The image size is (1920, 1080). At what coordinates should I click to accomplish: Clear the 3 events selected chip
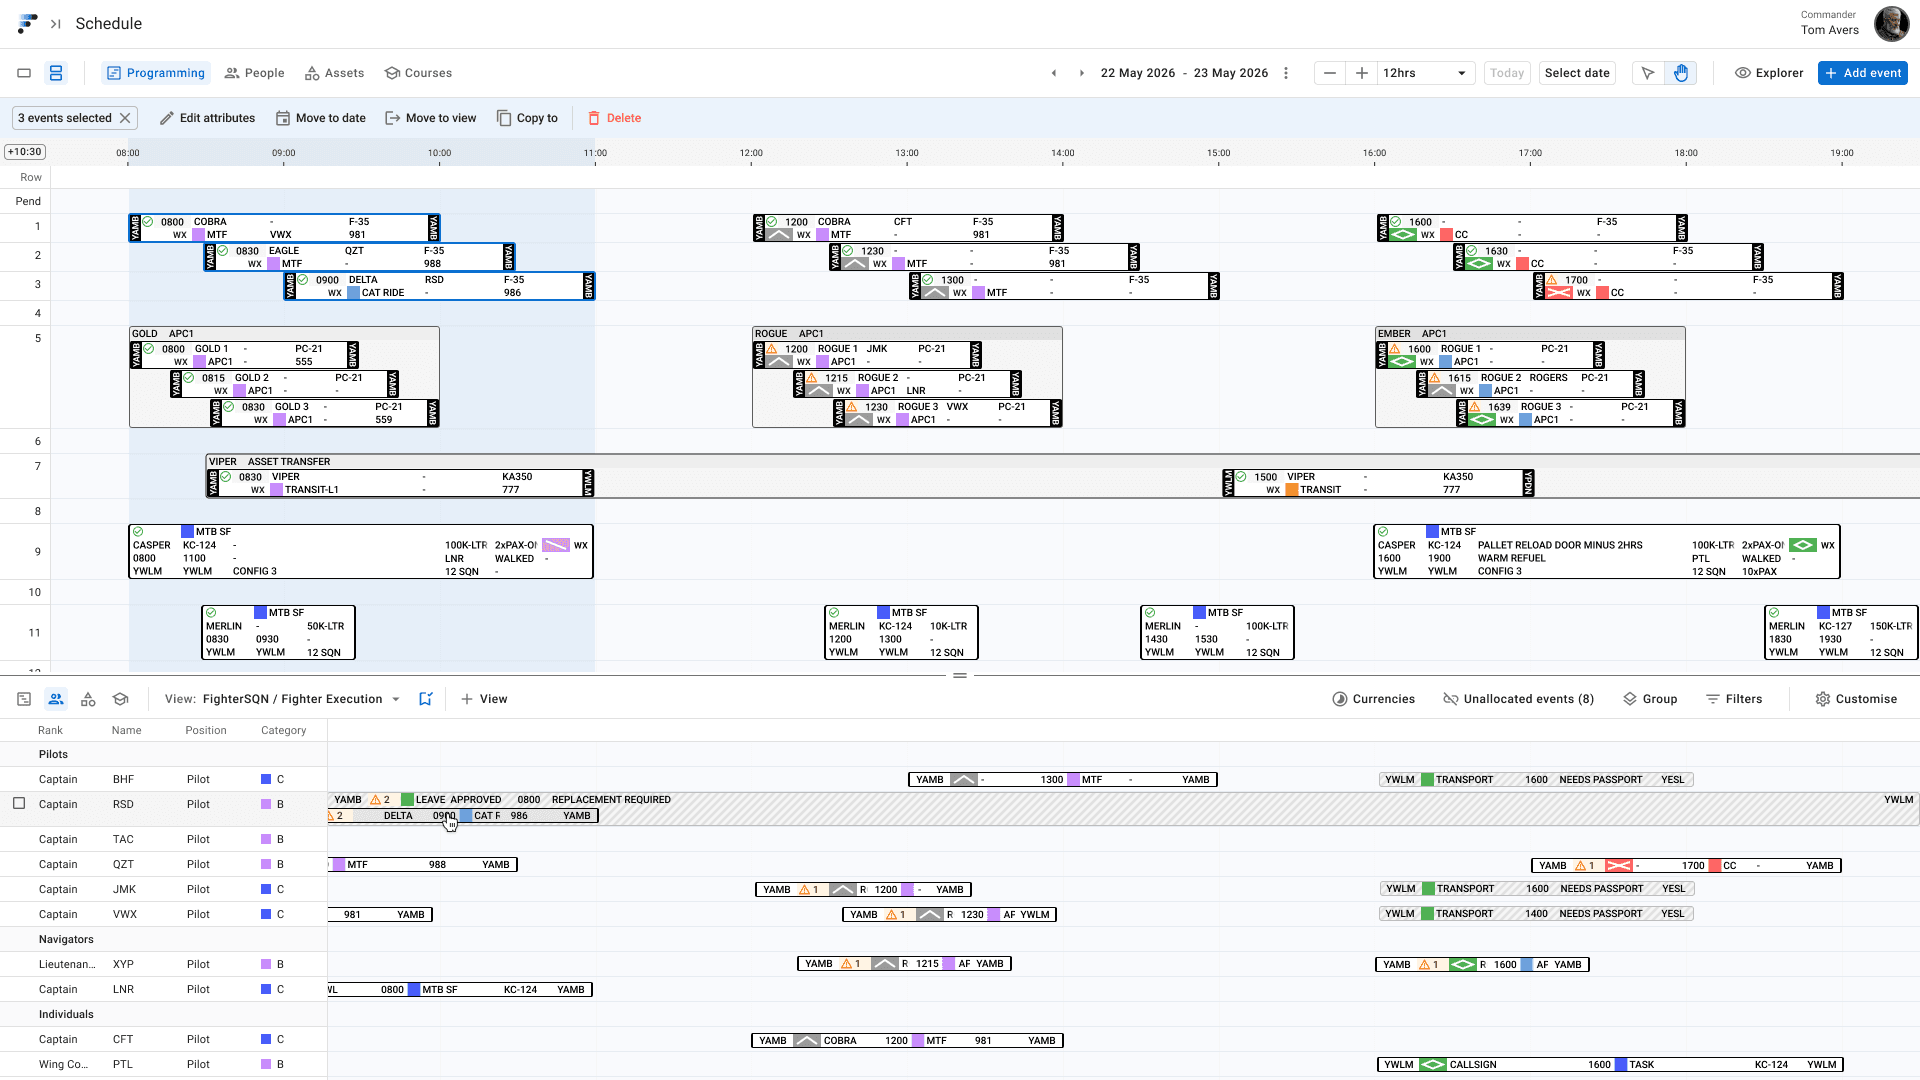click(125, 118)
